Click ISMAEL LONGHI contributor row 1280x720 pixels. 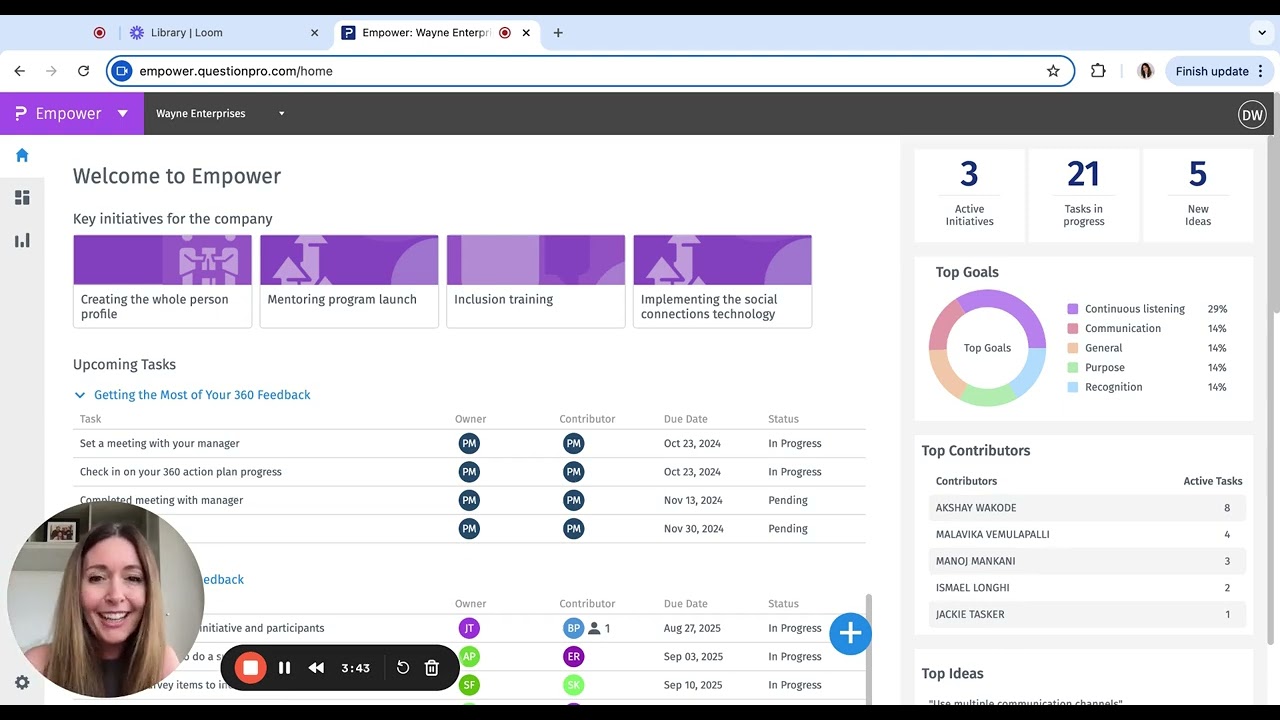tap(1088, 588)
